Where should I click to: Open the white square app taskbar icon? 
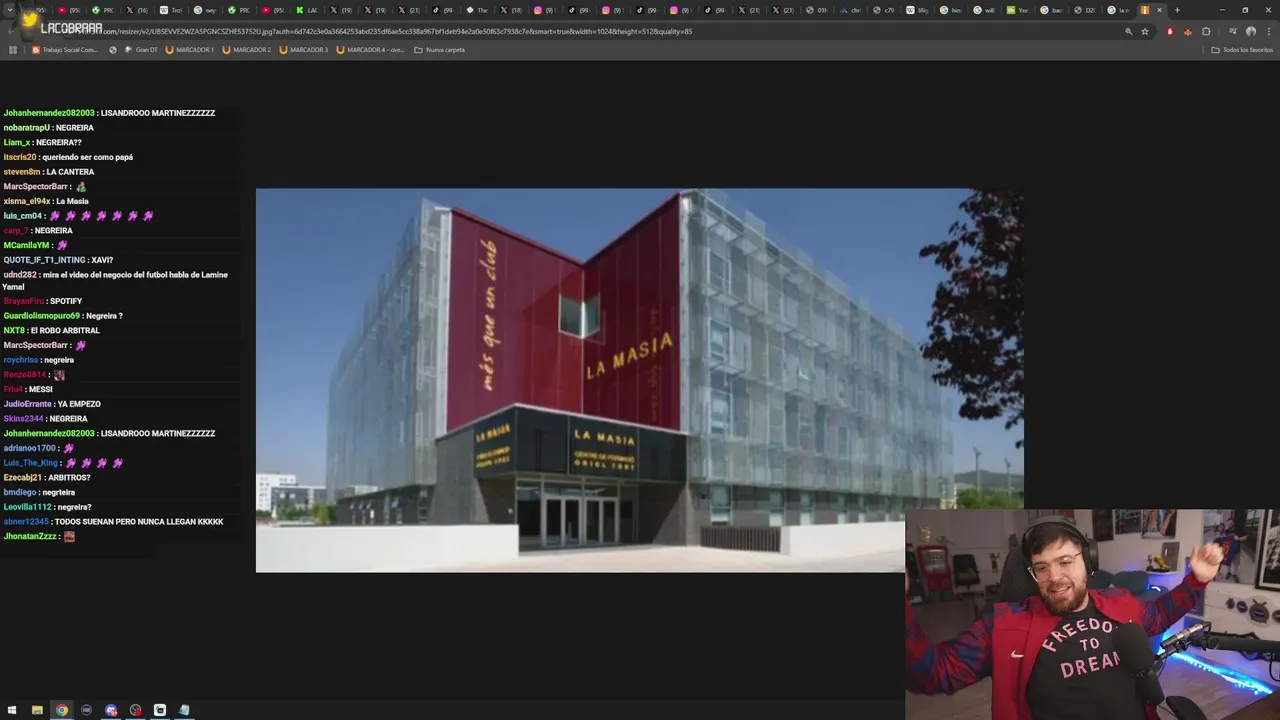click(160, 710)
